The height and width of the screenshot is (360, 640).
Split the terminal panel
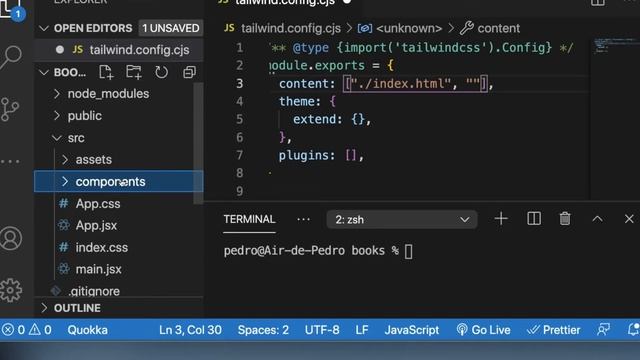[534, 219]
